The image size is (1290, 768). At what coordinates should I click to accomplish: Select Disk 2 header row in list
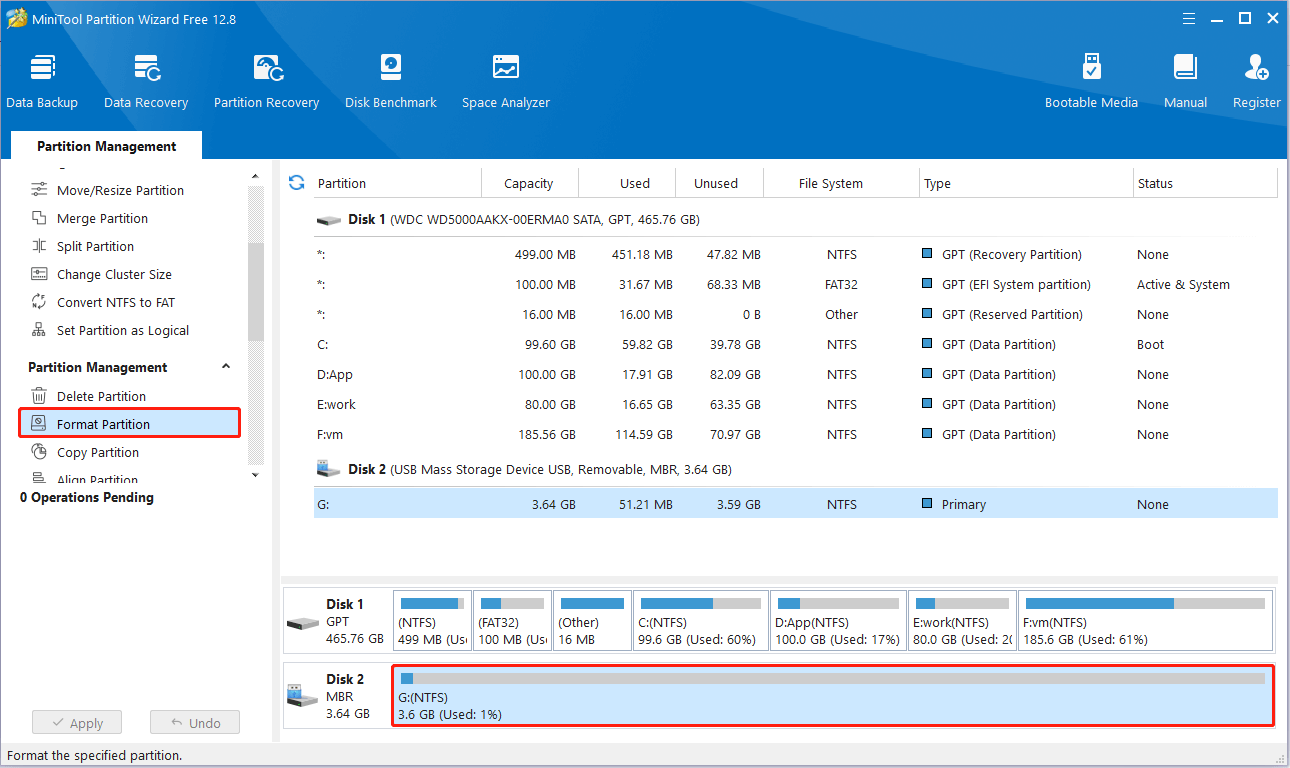point(796,469)
